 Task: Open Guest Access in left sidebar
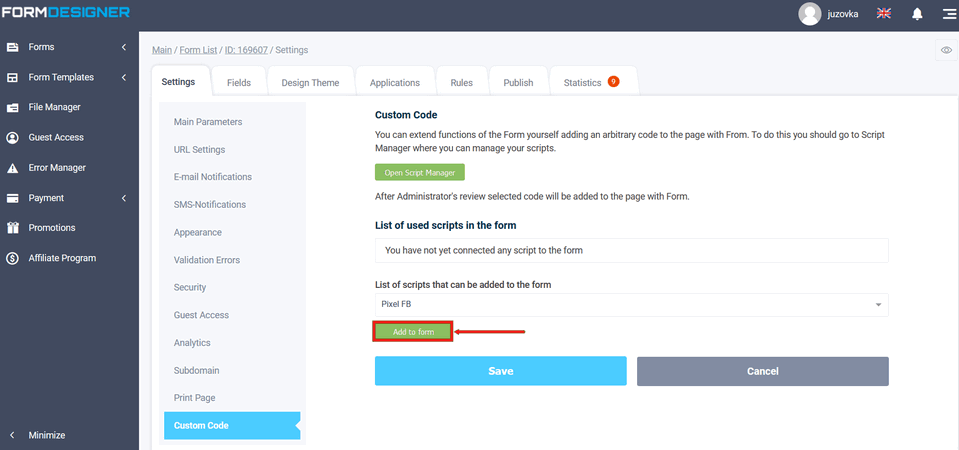56,137
